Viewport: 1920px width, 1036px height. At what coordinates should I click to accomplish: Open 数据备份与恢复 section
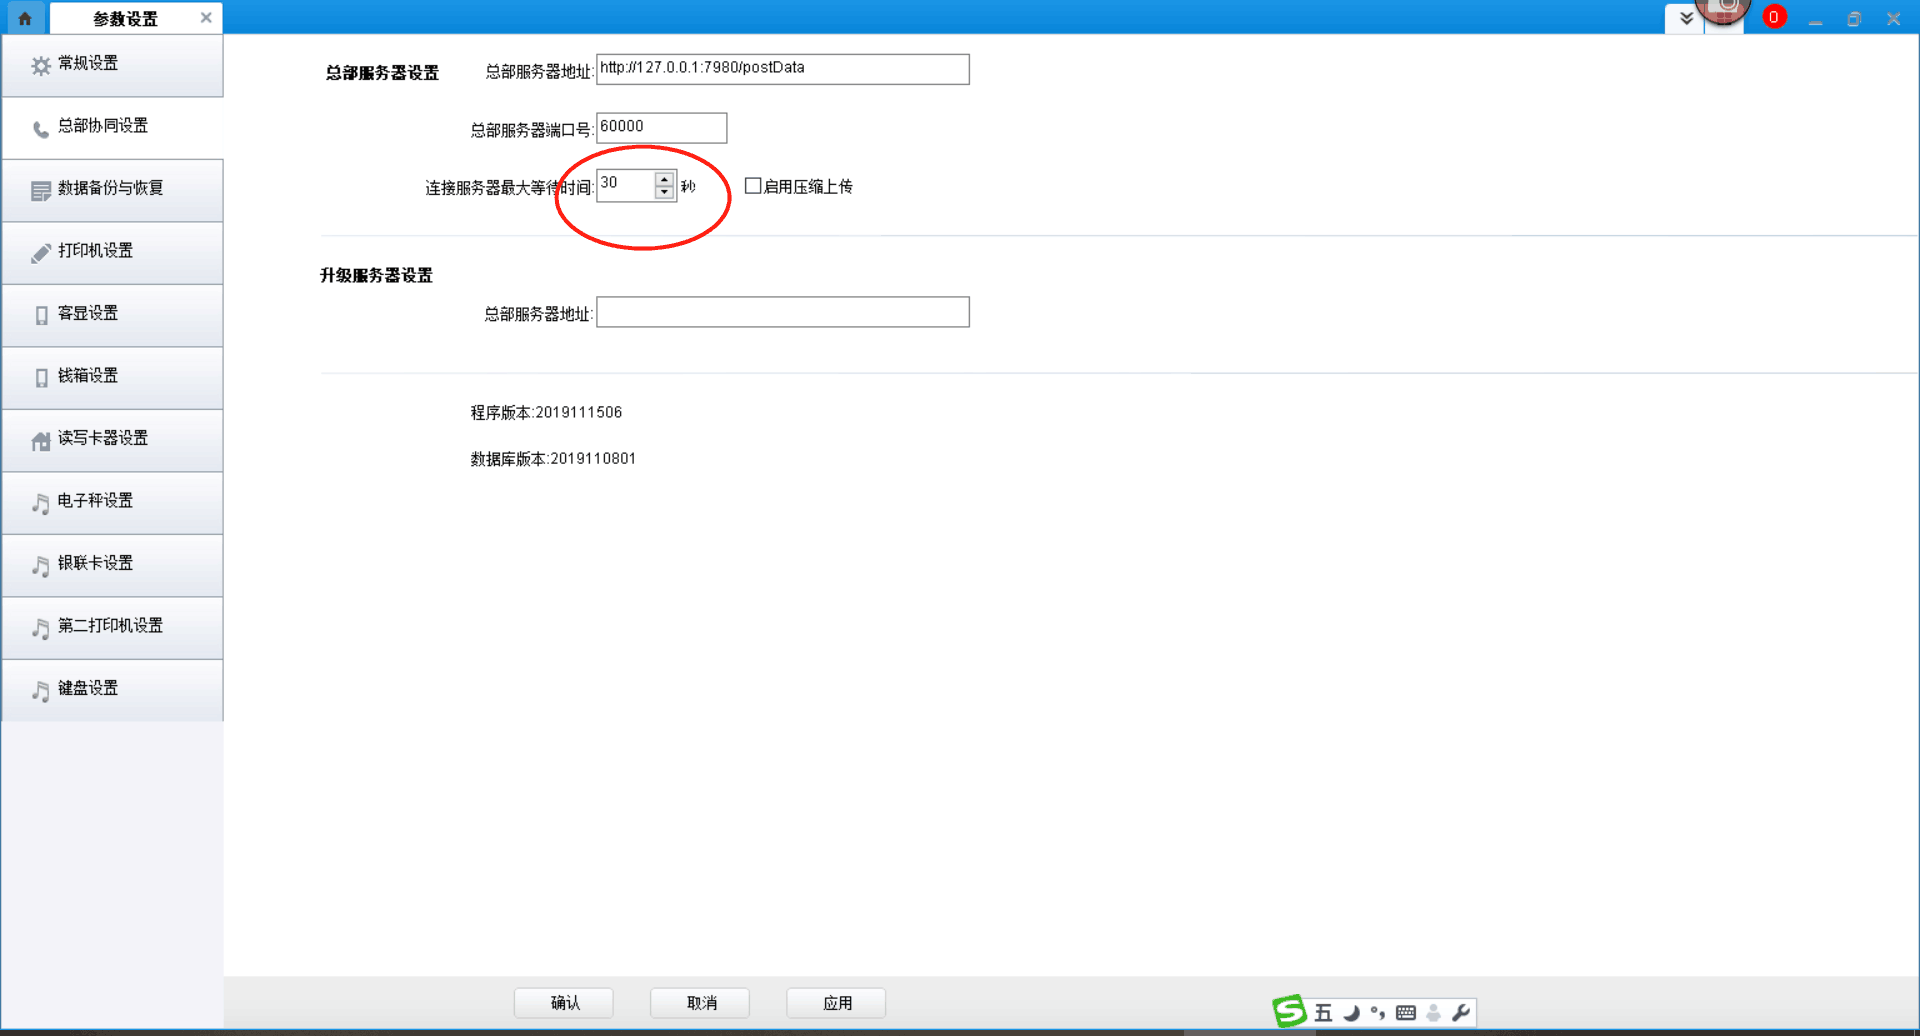[x=112, y=190]
